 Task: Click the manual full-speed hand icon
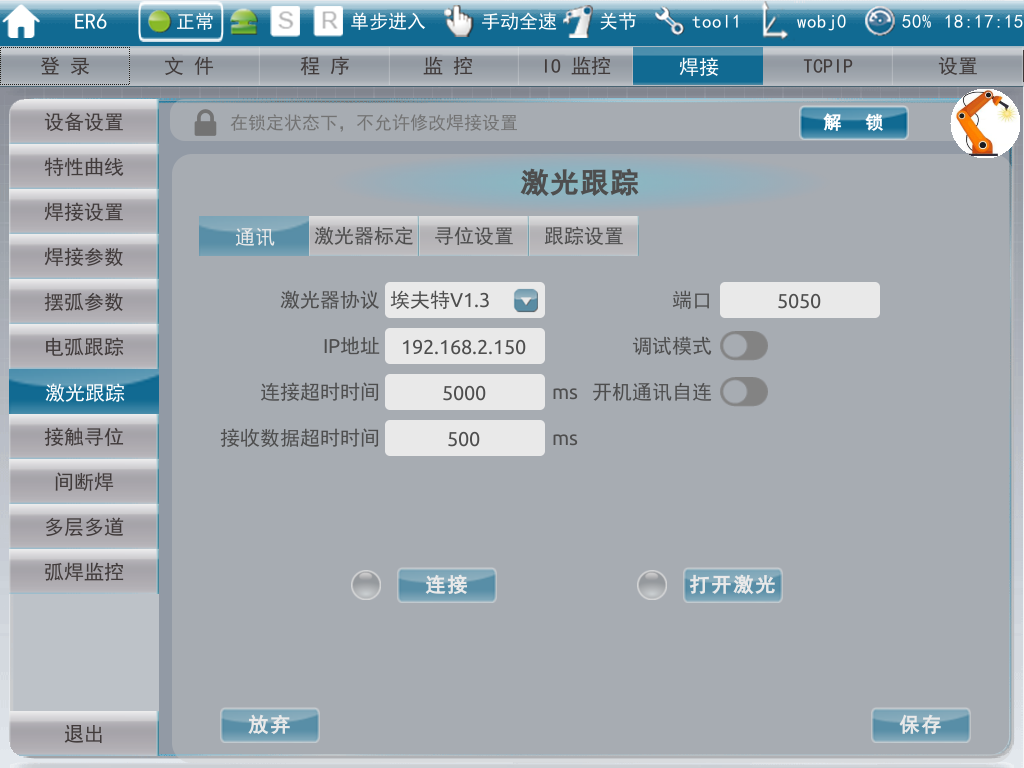tap(458, 22)
